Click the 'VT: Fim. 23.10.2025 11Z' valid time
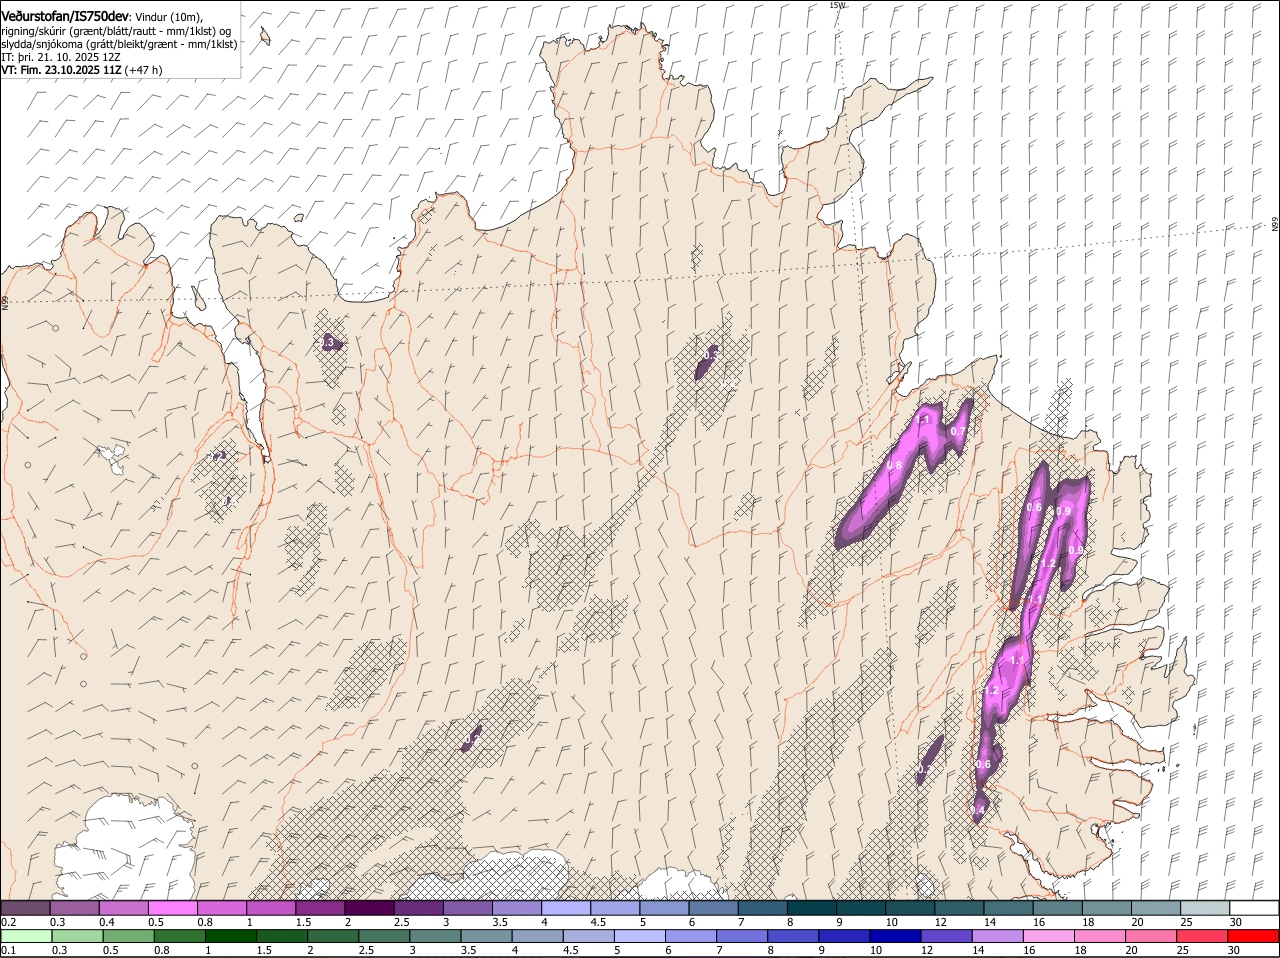Screen dimensions: 1280x958 click(x=61, y=71)
